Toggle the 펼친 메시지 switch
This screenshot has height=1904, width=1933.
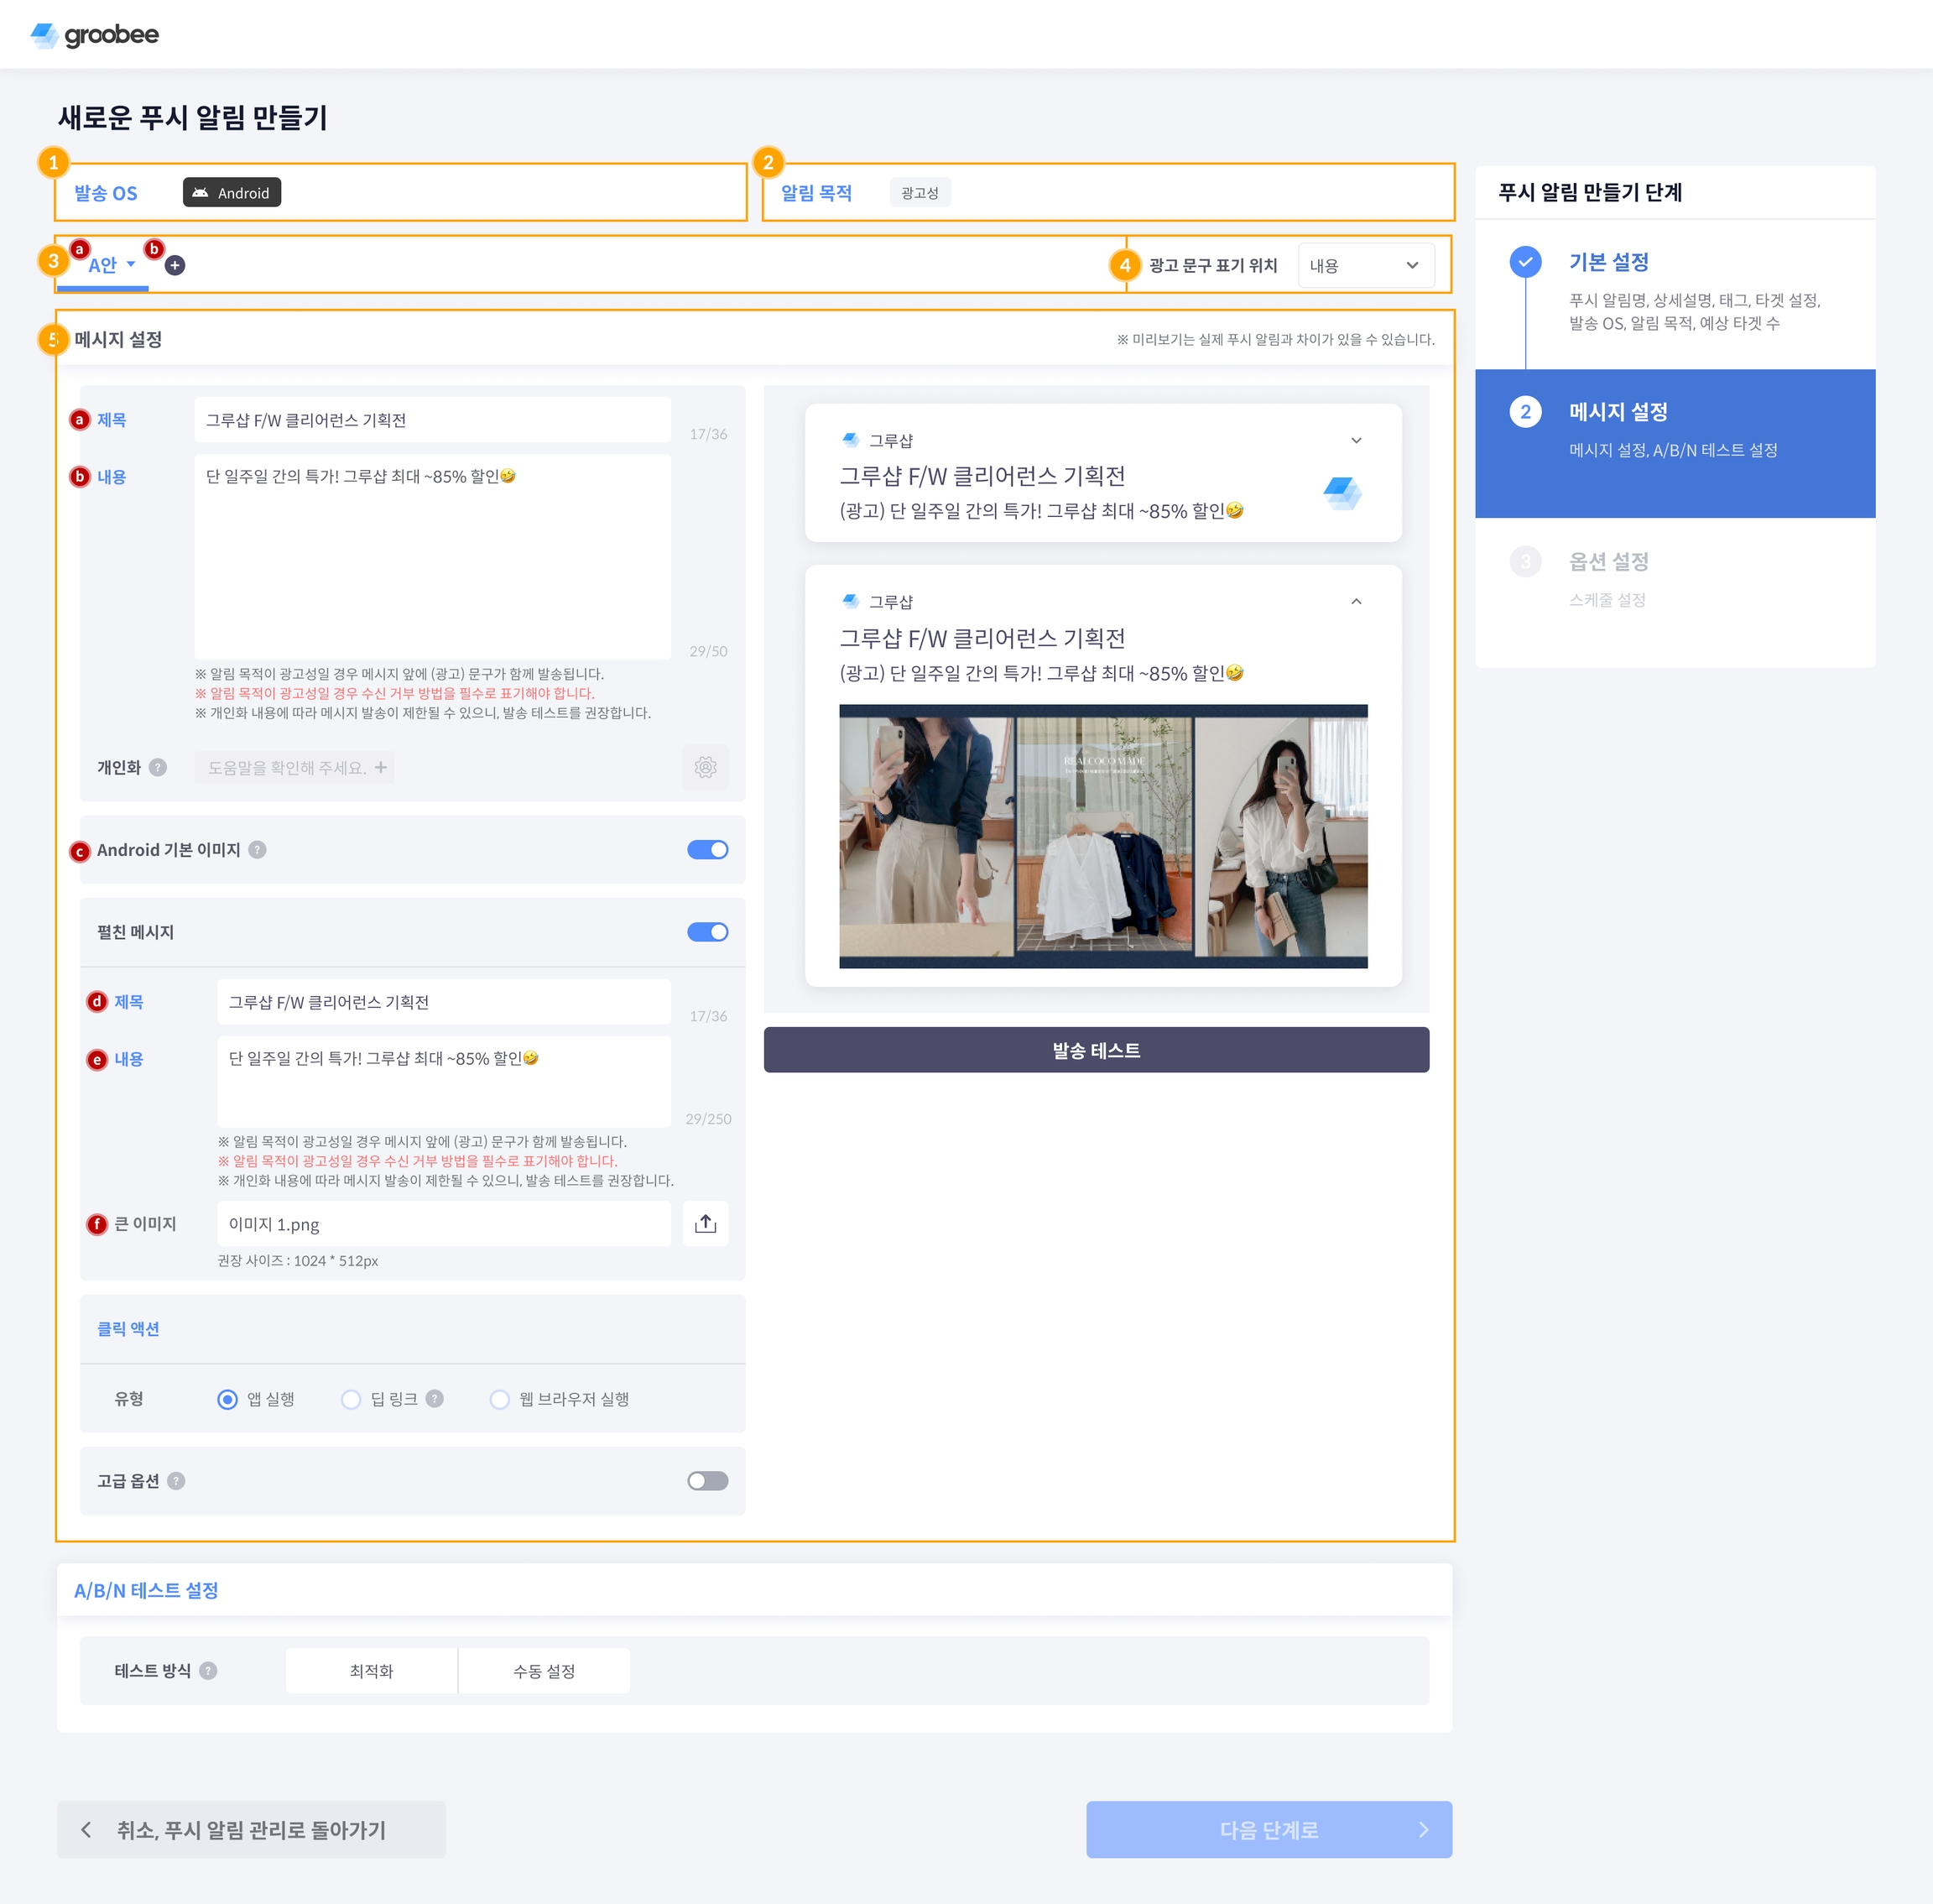[707, 931]
